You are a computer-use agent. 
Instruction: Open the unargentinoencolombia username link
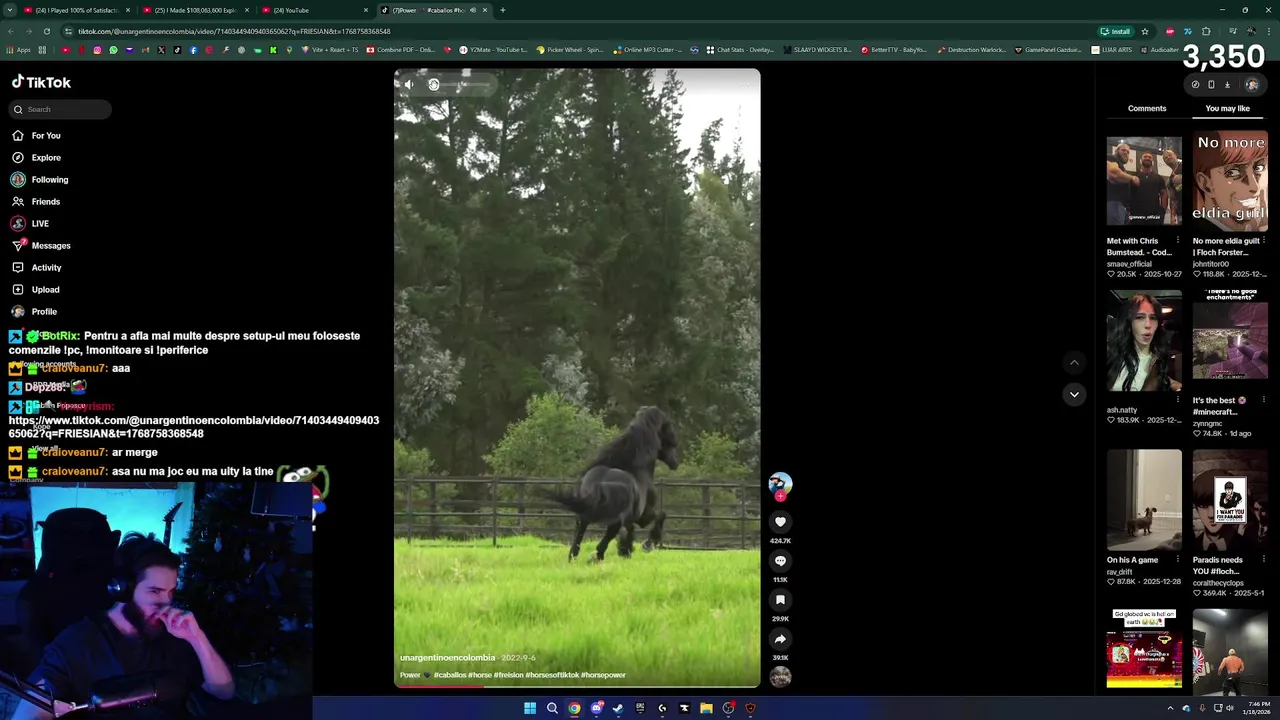point(447,658)
